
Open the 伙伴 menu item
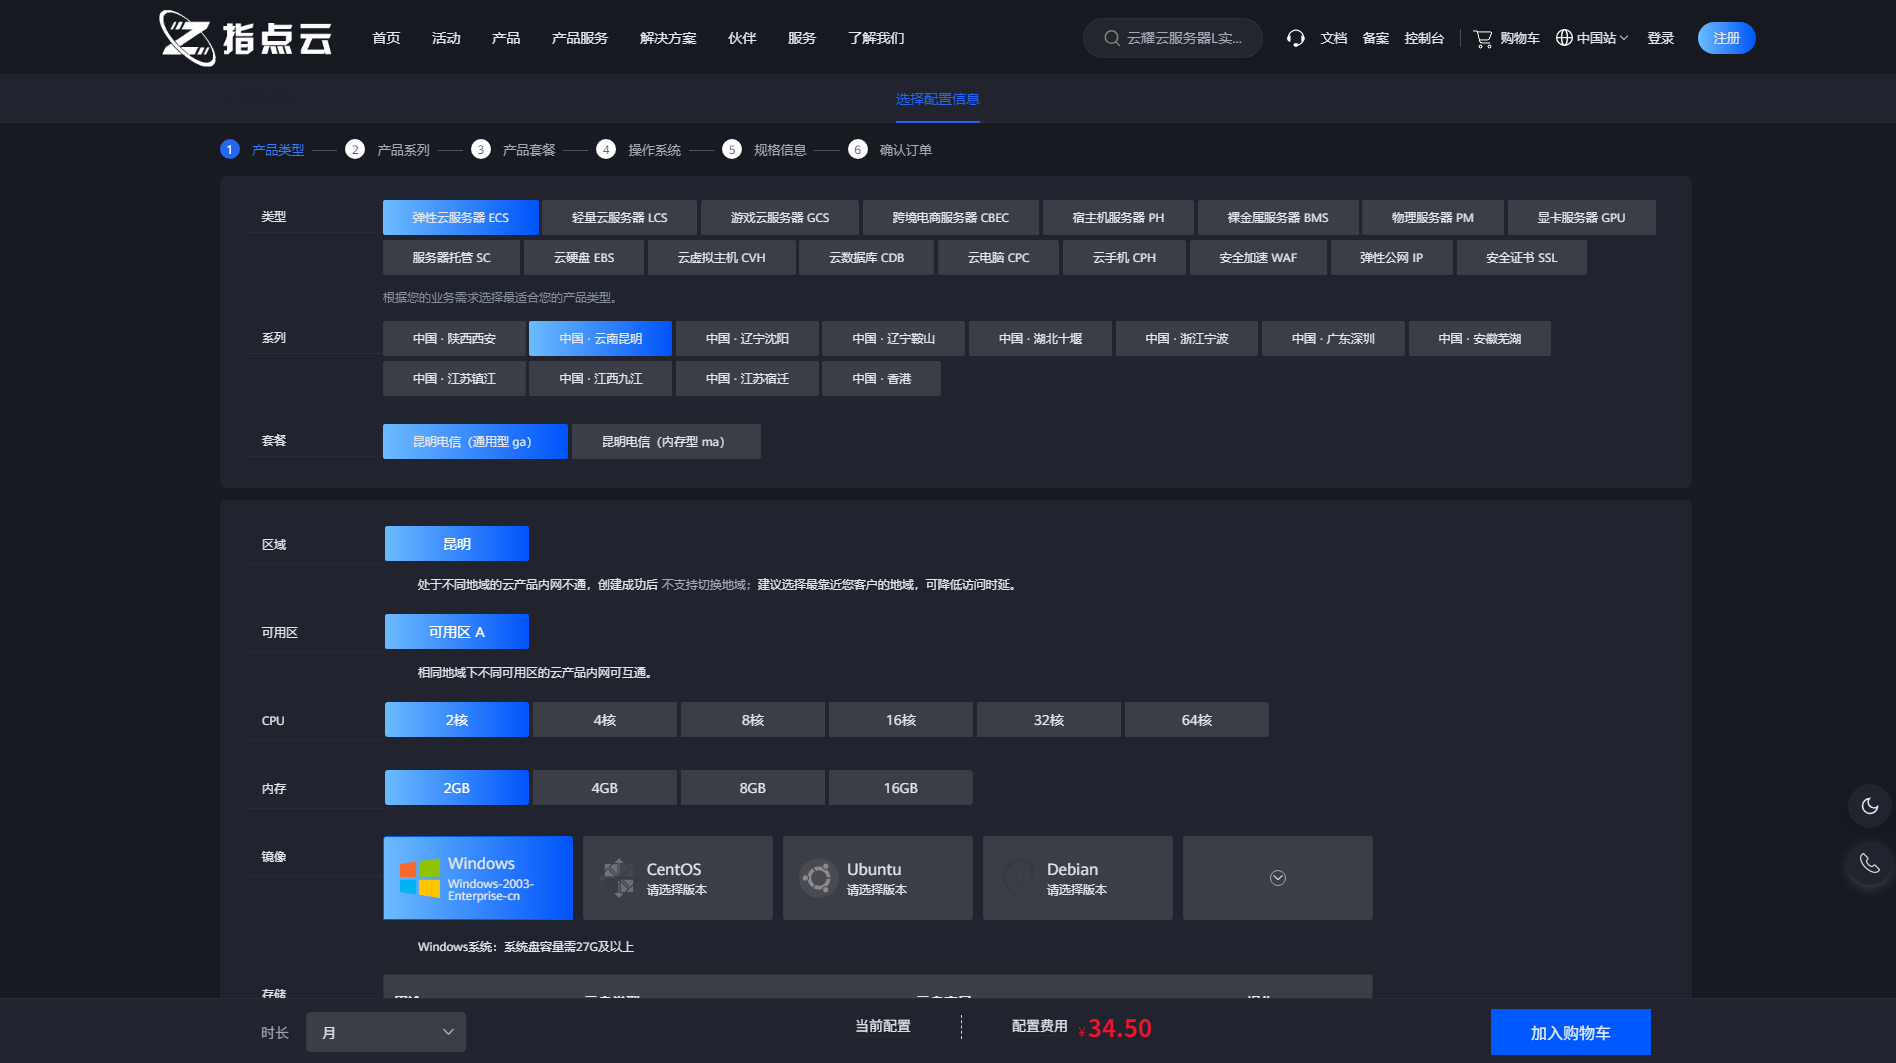pyautogui.click(x=742, y=38)
